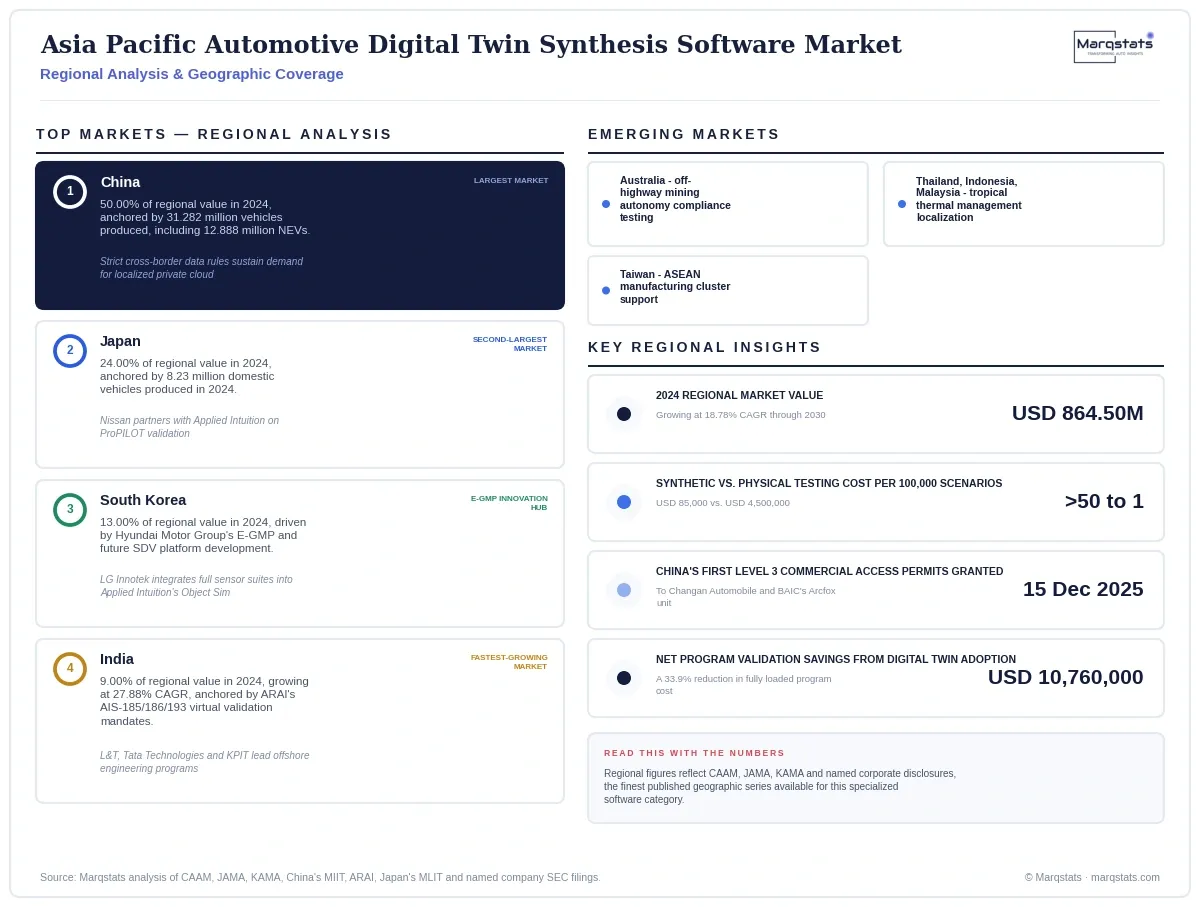
Task: Open the marqstats.com footer link
Action: tap(1125, 878)
